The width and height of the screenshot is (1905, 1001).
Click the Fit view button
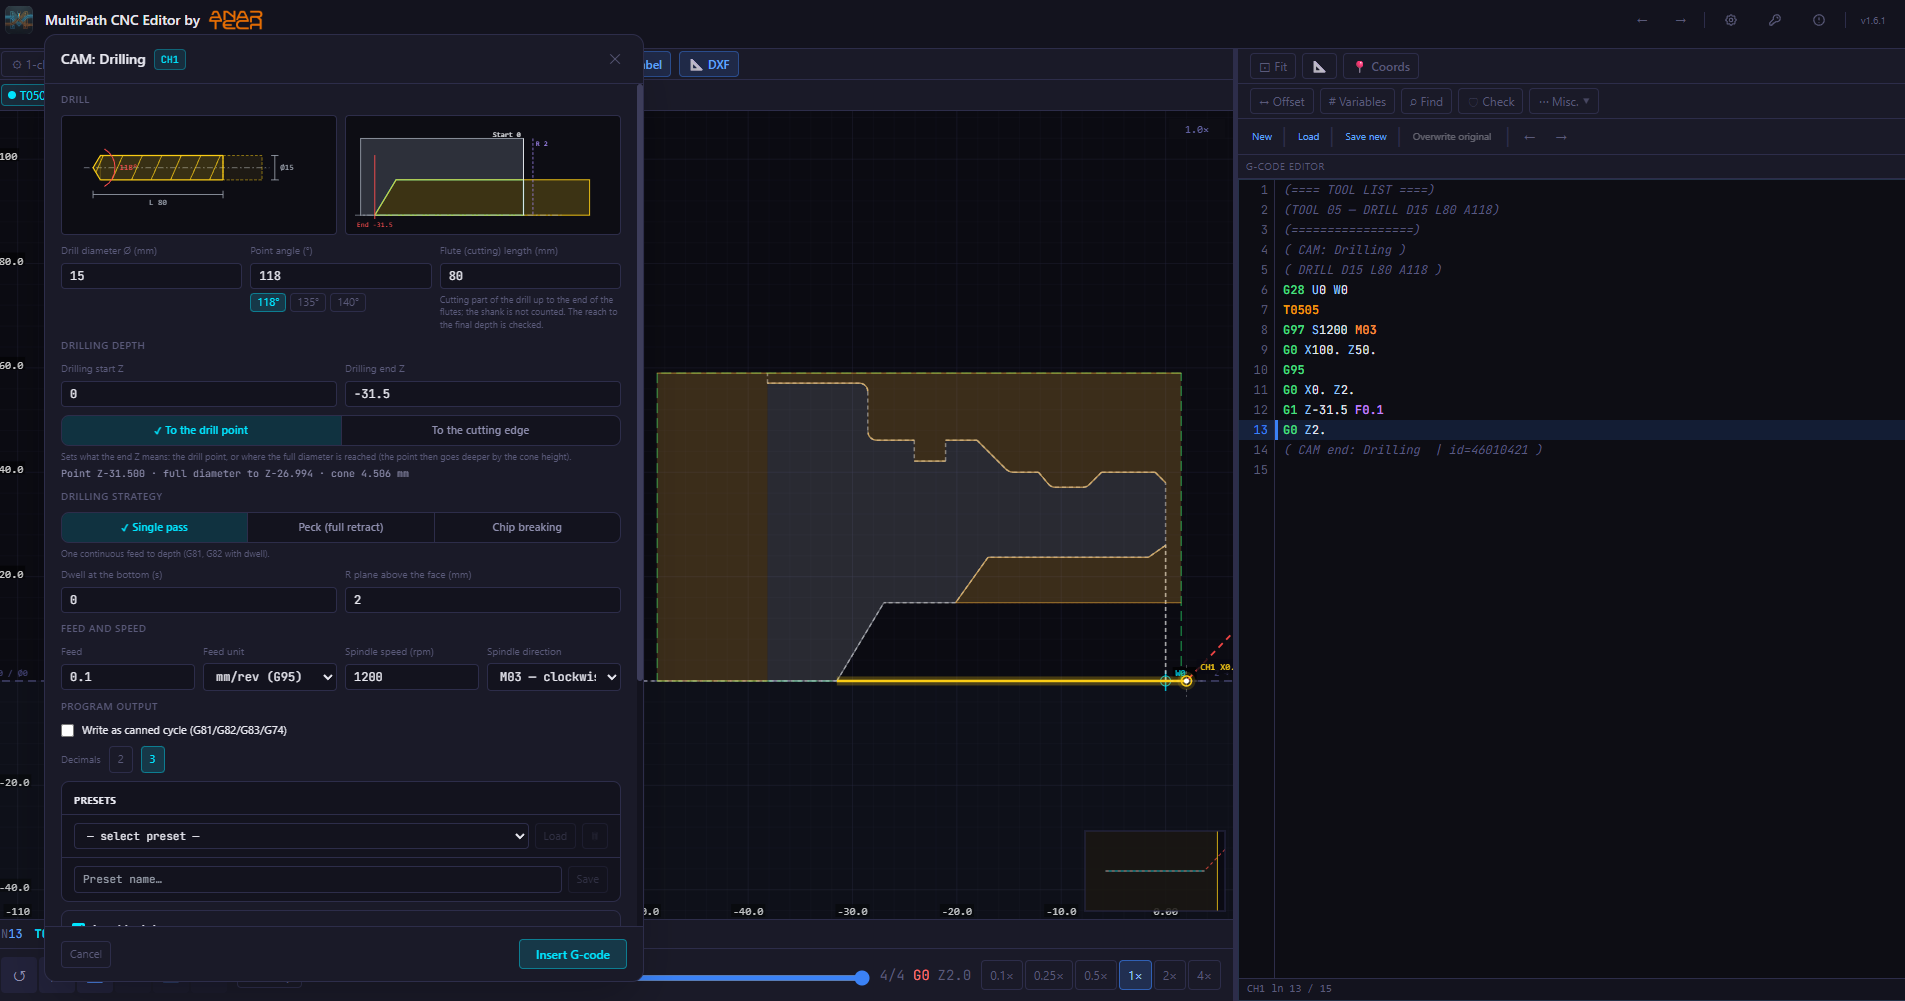coord(1273,67)
